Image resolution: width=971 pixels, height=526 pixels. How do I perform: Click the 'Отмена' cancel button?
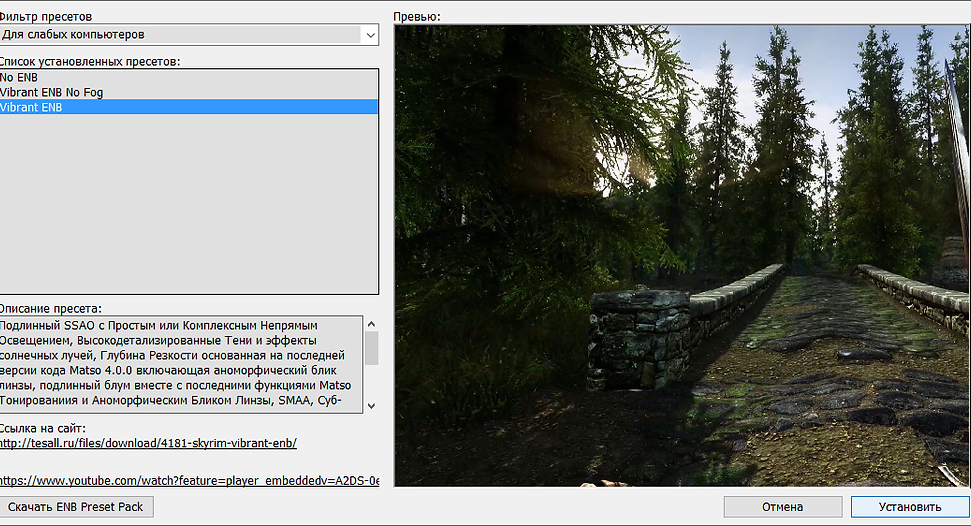click(783, 507)
